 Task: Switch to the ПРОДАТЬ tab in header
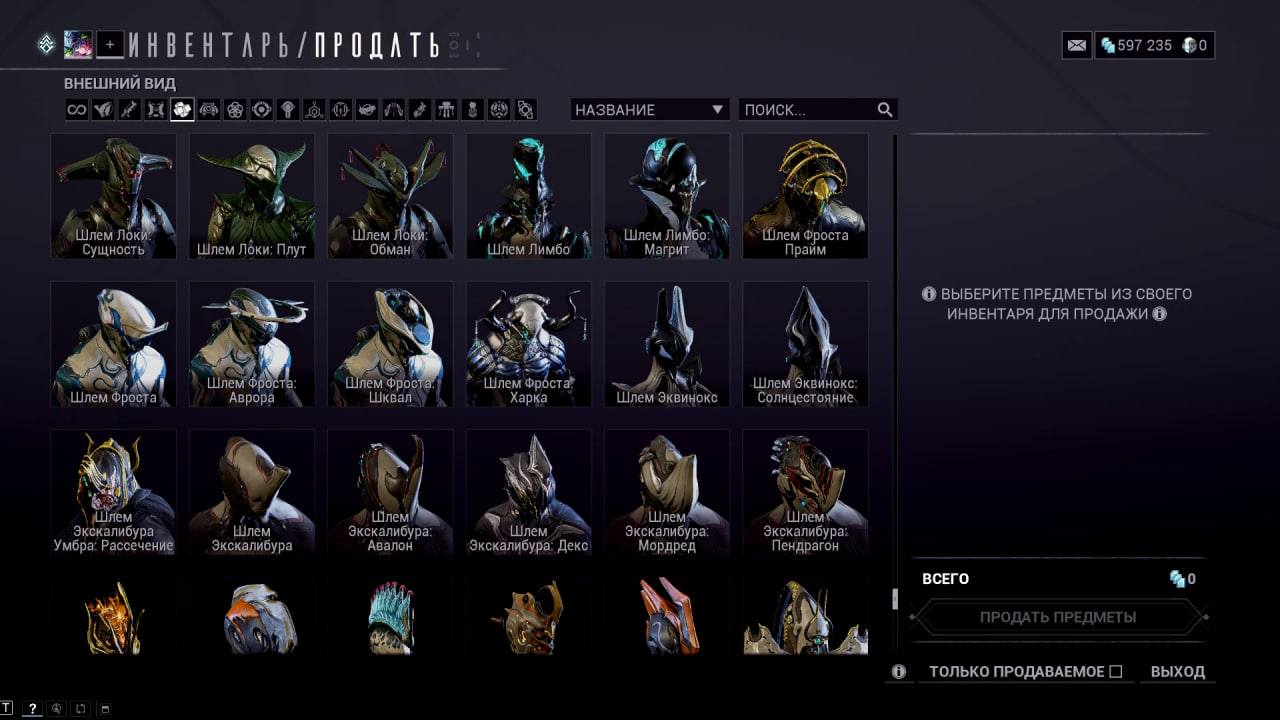pos(377,45)
